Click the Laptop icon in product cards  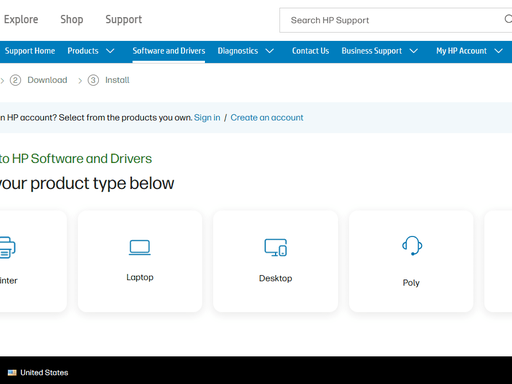click(140, 247)
